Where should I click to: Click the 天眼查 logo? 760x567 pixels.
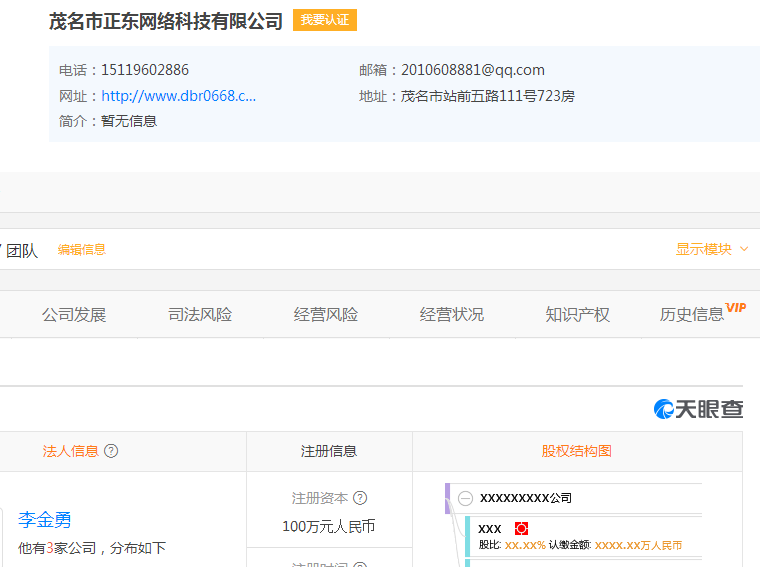698,409
